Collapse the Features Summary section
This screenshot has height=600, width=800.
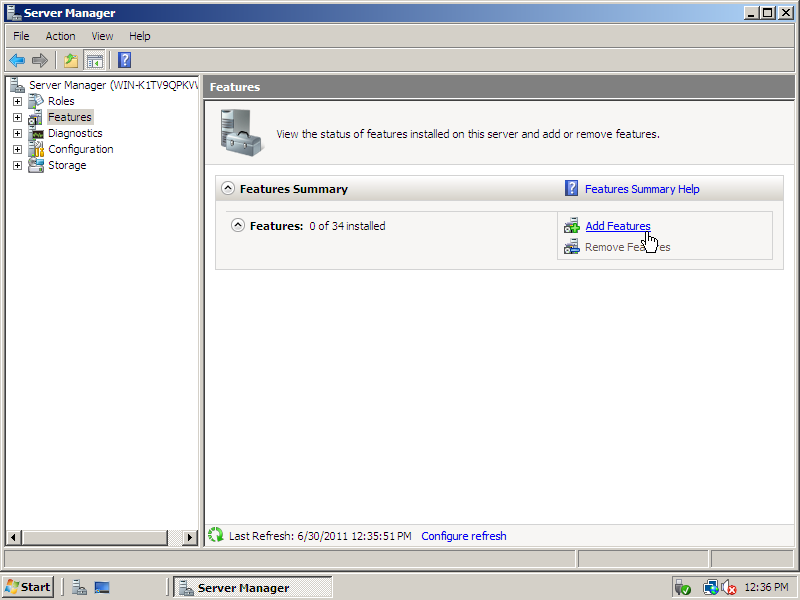pyautogui.click(x=228, y=188)
